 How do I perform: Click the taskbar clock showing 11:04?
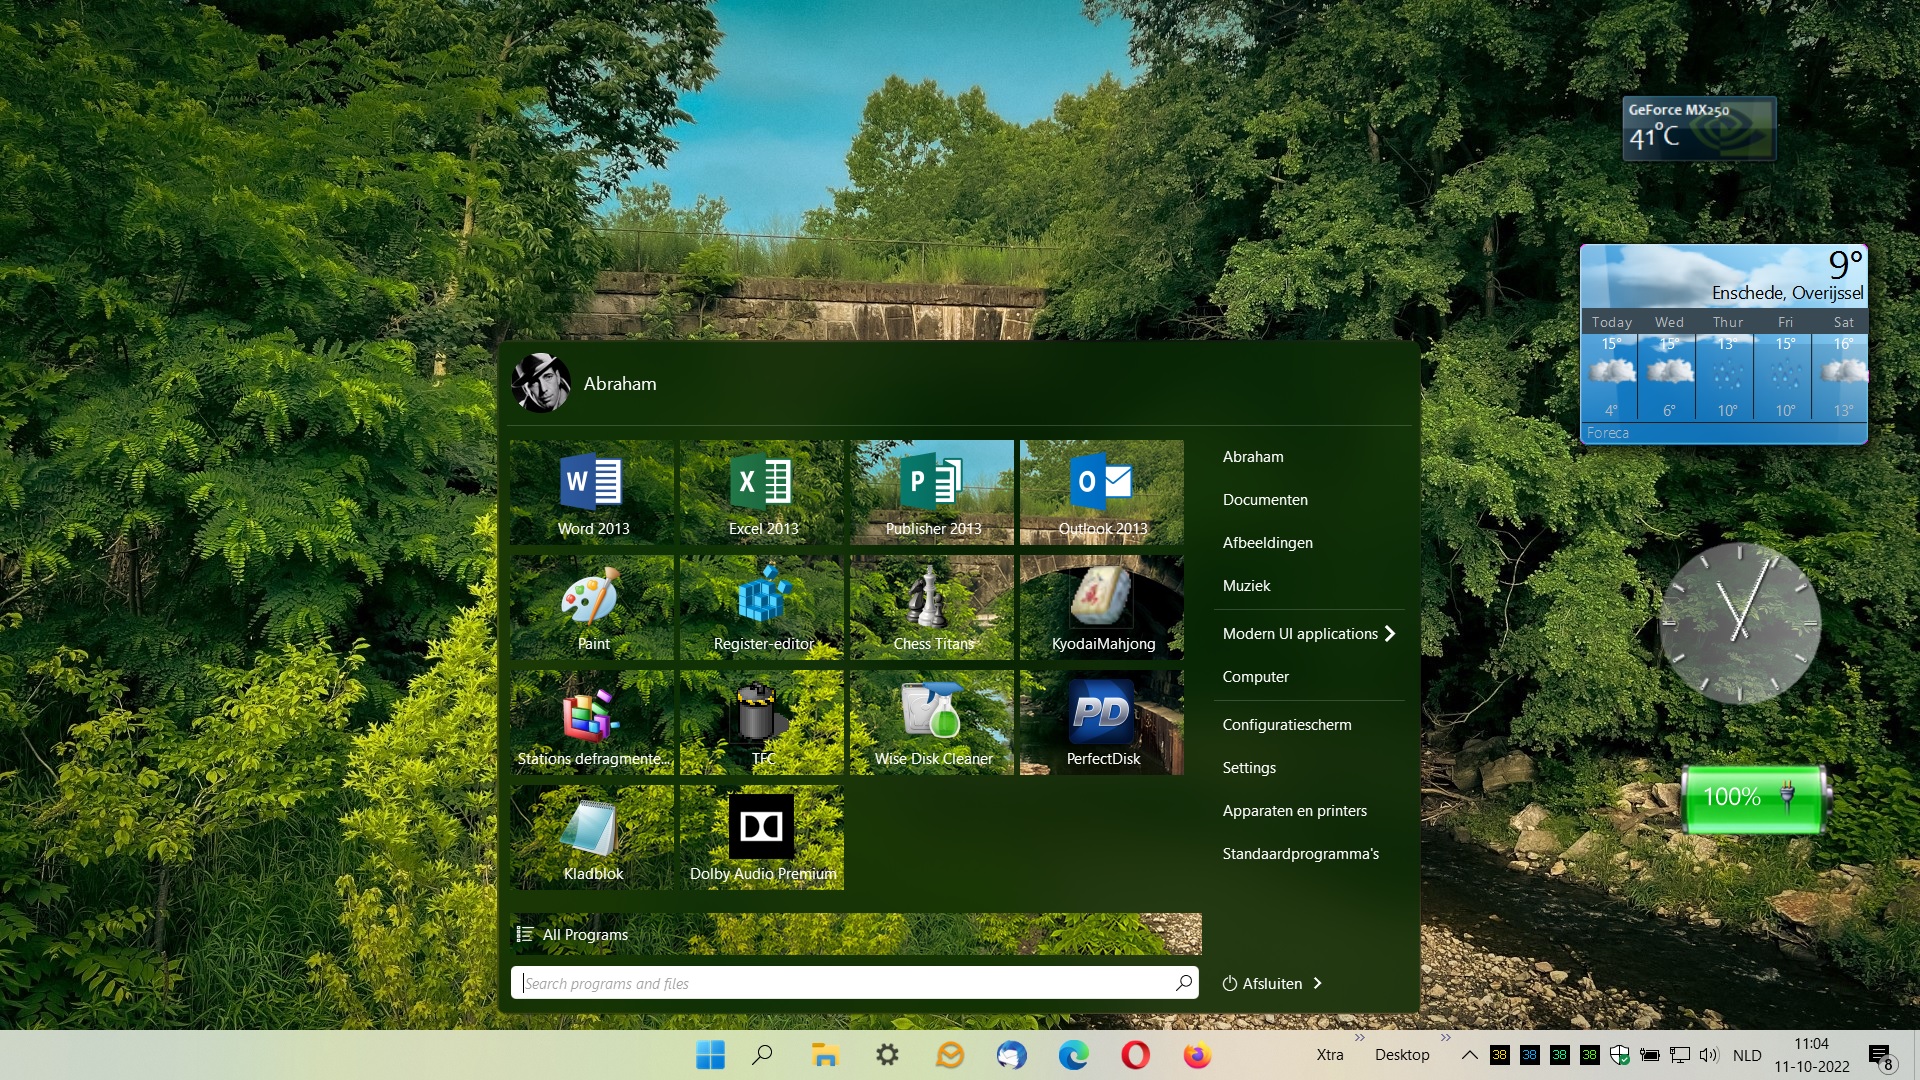pyautogui.click(x=1812, y=1055)
